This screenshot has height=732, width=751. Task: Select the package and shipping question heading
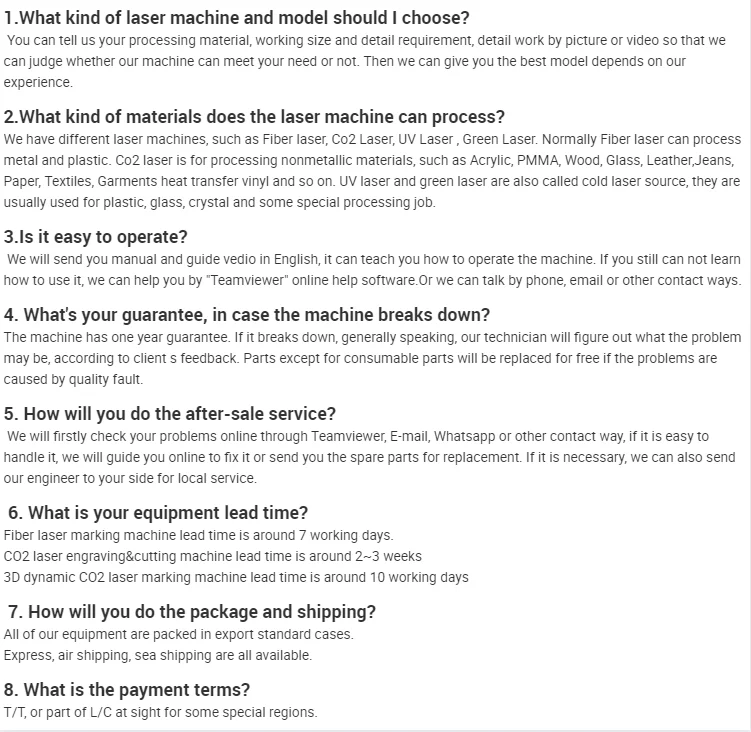pyautogui.click(x=192, y=611)
